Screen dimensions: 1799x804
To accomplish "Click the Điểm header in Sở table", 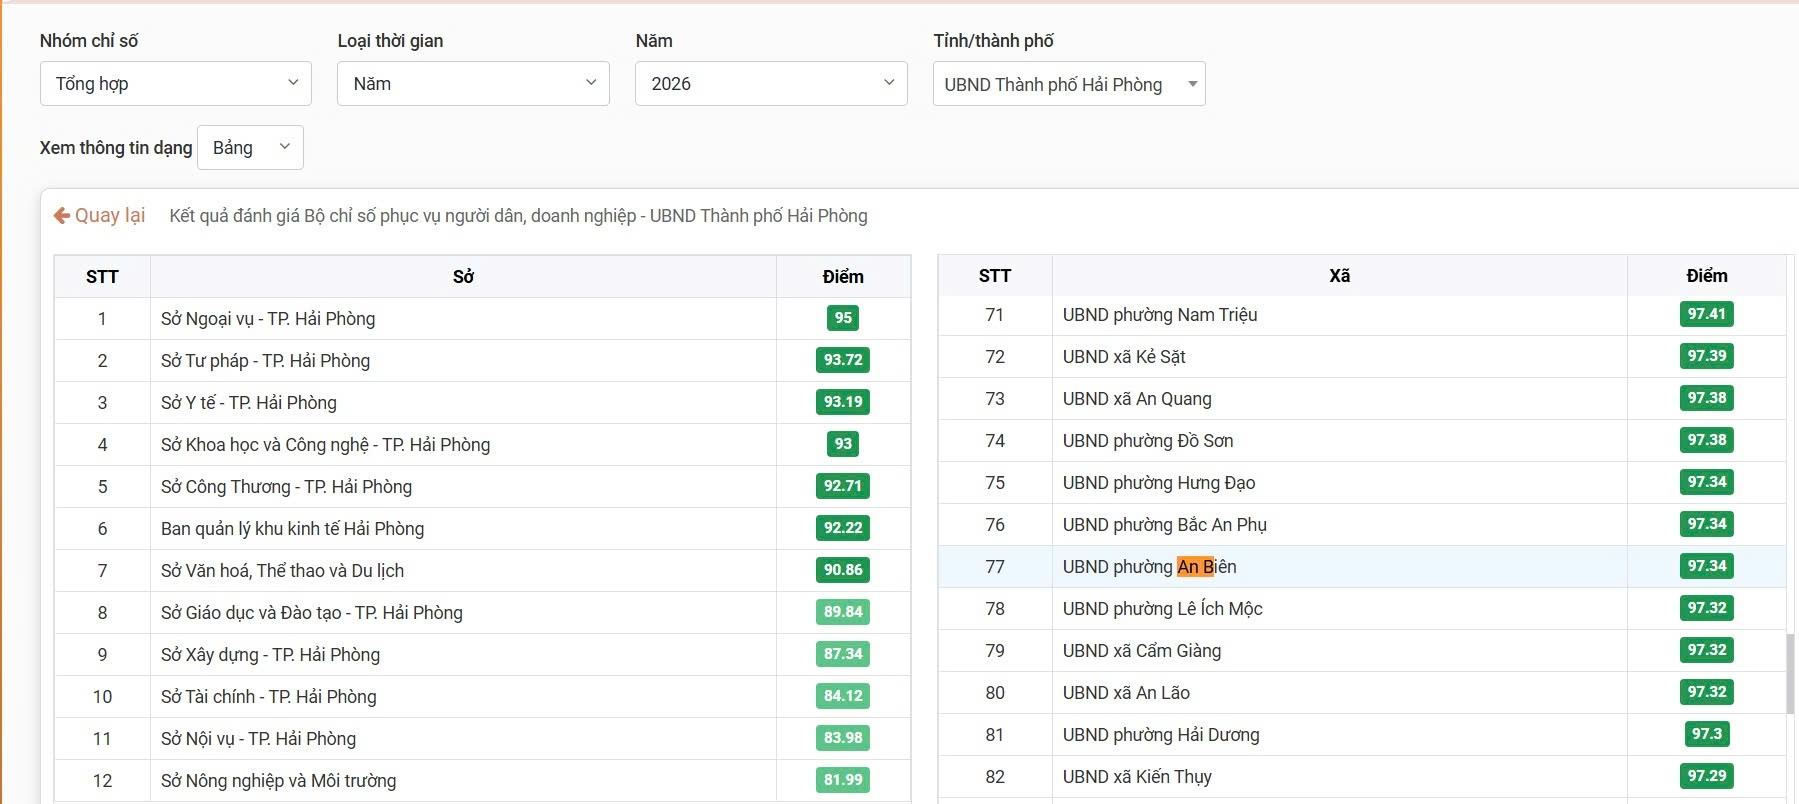I will [x=843, y=276].
